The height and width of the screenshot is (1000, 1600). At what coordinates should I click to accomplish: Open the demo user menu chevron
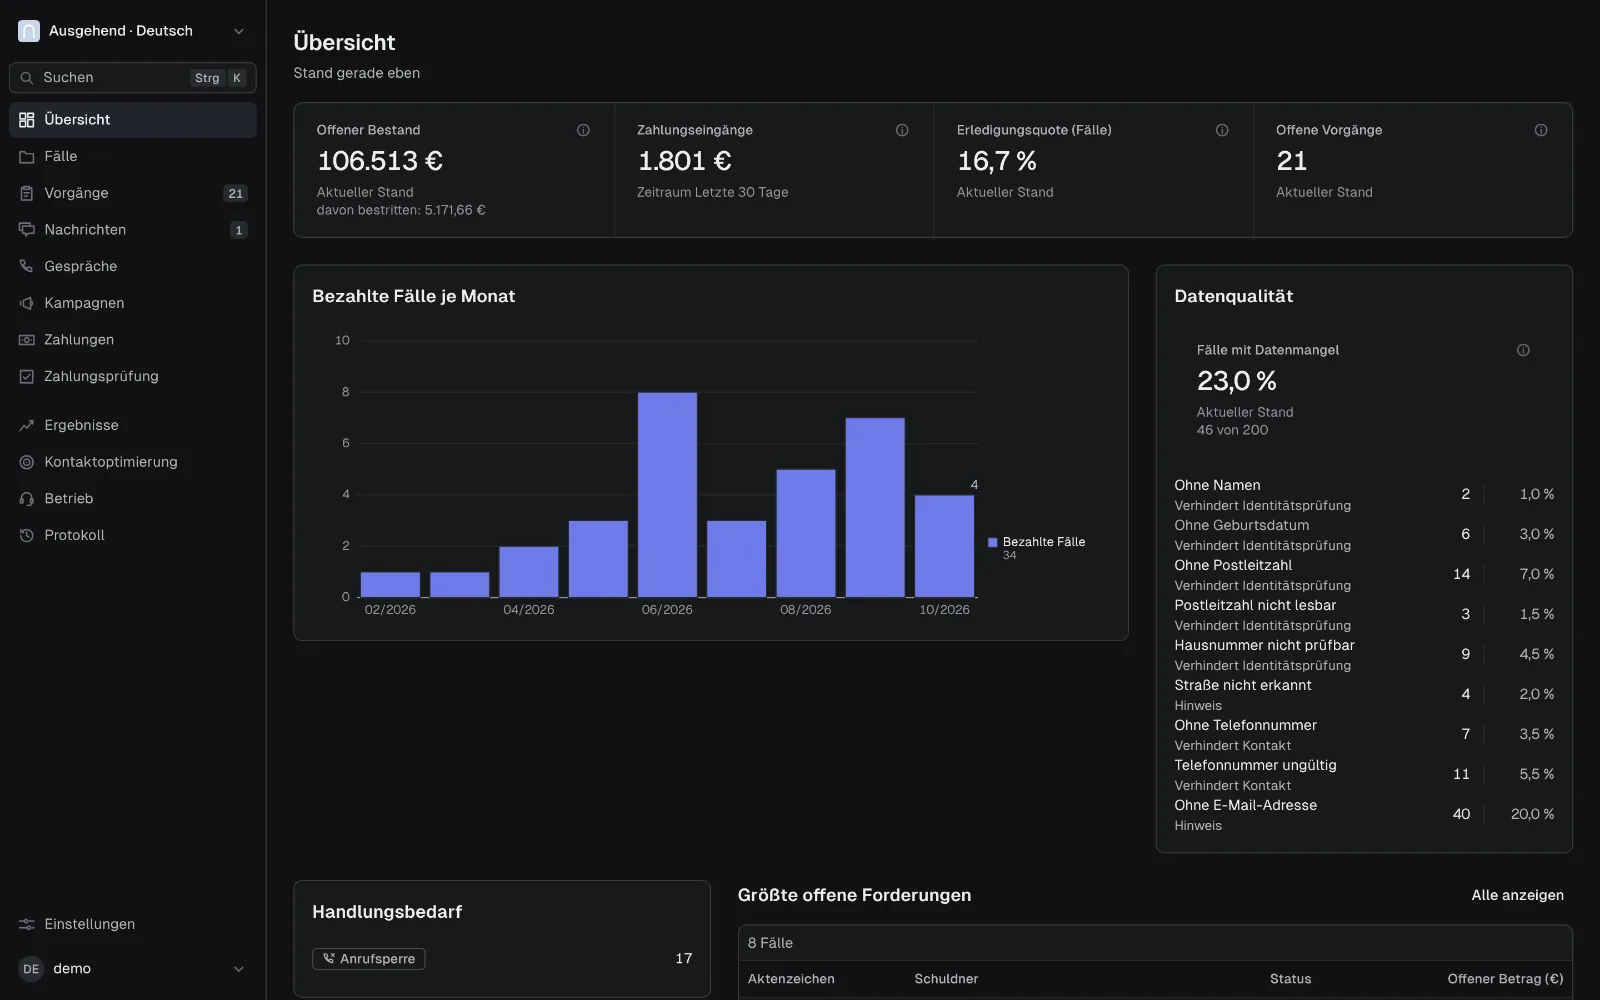[239, 969]
